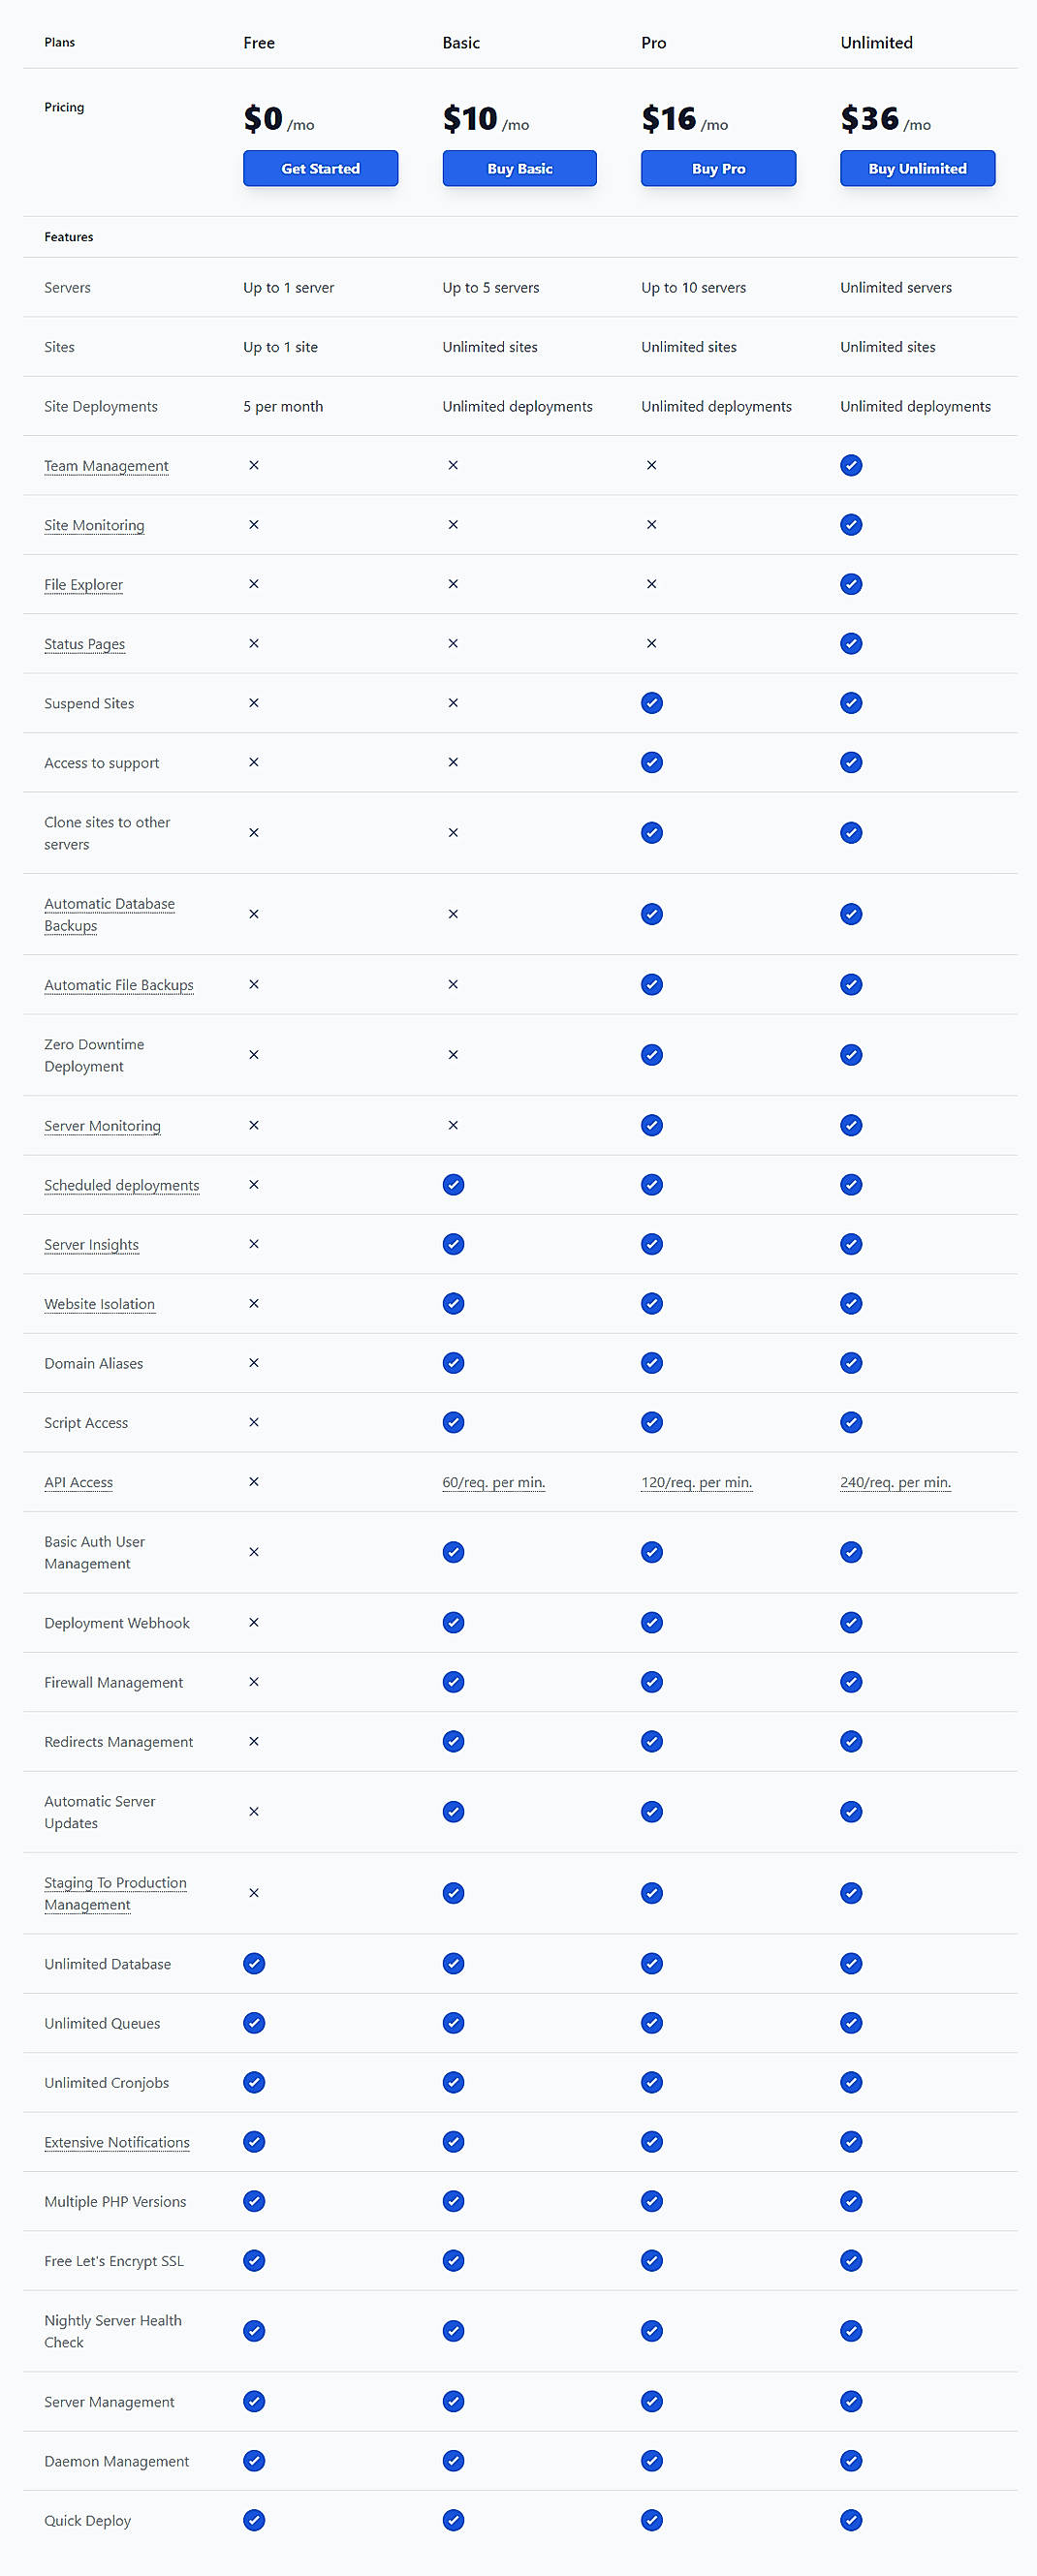Viewport: 1037px width, 2576px height.
Task: Open the Staging To Production Management link
Action: pos(115,1893)
